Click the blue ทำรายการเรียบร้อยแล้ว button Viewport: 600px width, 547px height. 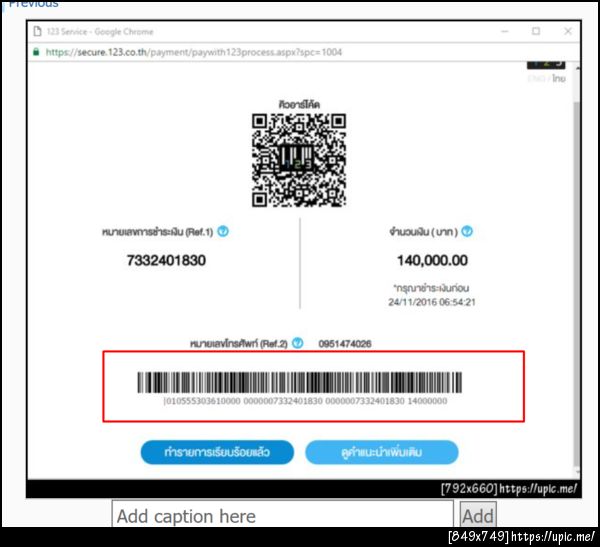tap(217, 452)
